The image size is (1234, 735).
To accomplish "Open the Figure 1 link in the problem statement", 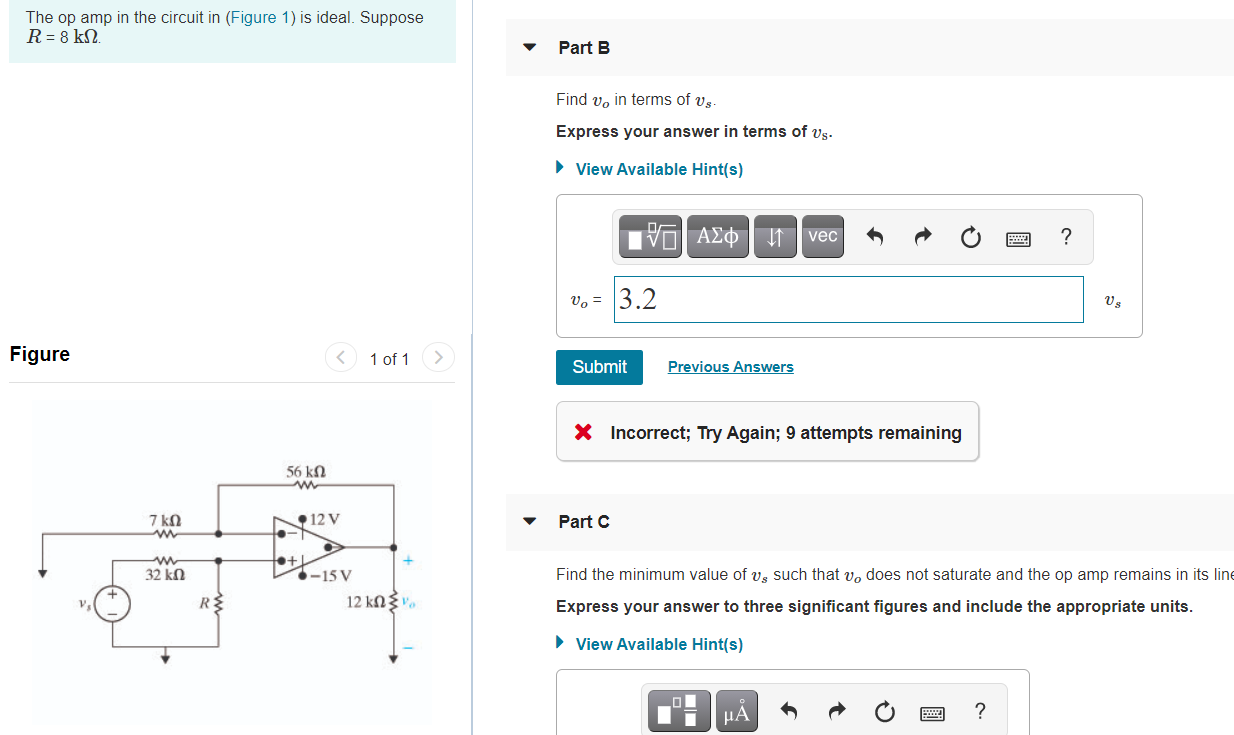I will [259, 17].
